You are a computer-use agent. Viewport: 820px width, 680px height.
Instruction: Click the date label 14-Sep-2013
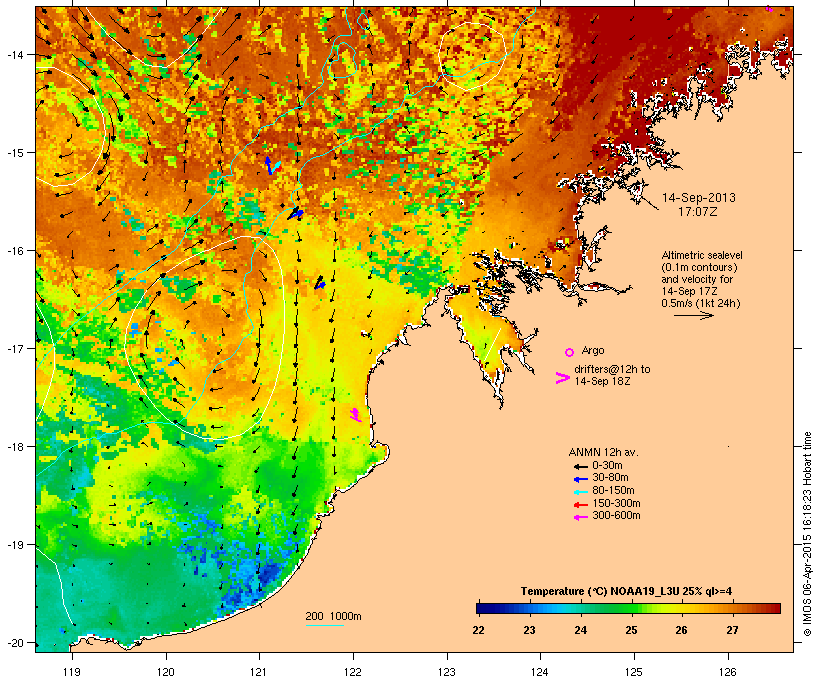(699, 198)
